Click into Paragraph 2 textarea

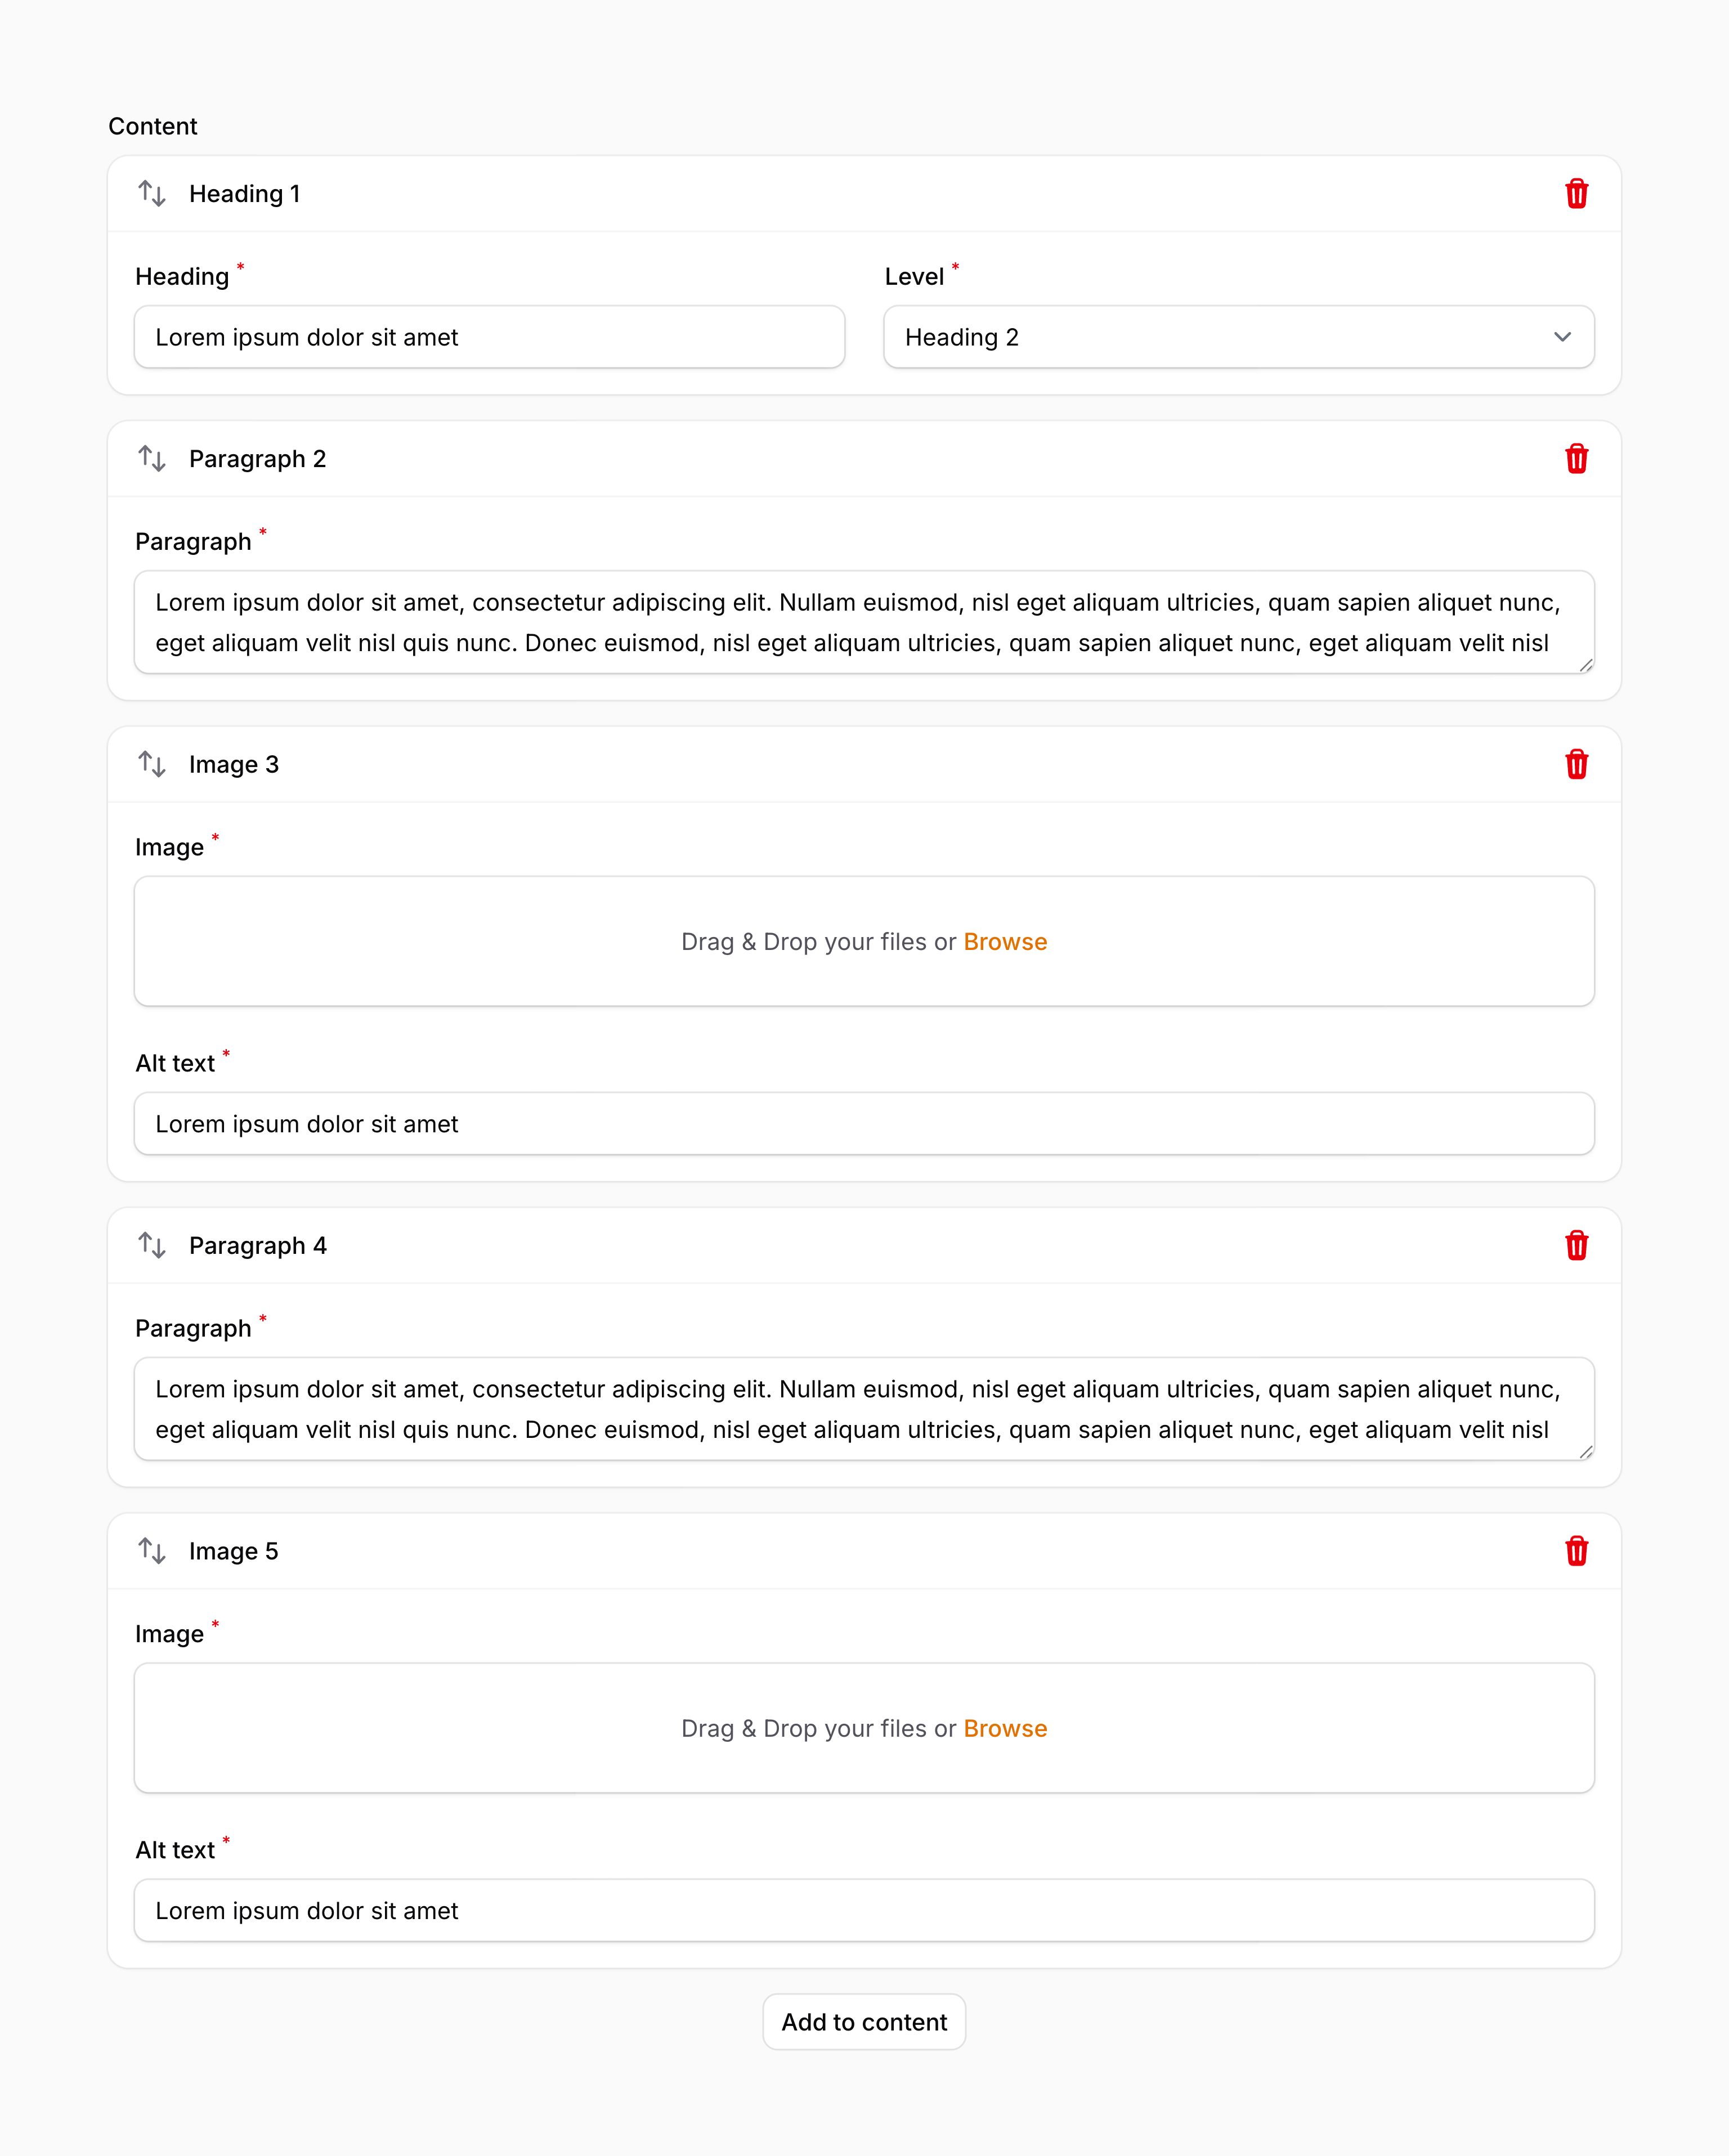(x=864, y=623)
